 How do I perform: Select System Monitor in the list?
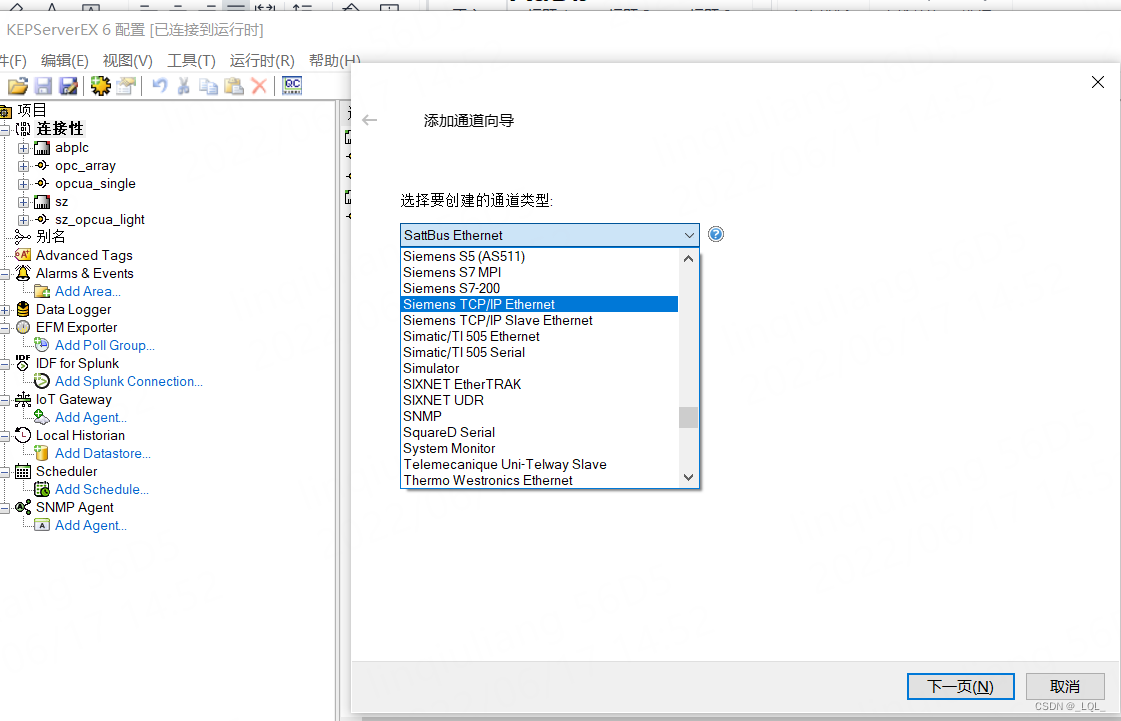coord(540,448)
